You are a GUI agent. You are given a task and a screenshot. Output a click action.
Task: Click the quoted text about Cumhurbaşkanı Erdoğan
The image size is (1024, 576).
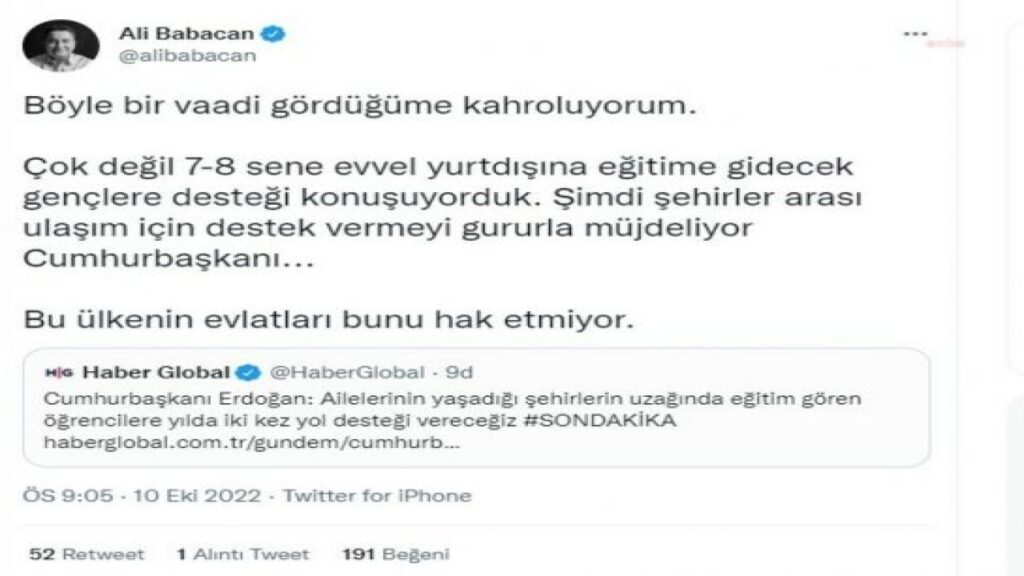pos(453,409)
